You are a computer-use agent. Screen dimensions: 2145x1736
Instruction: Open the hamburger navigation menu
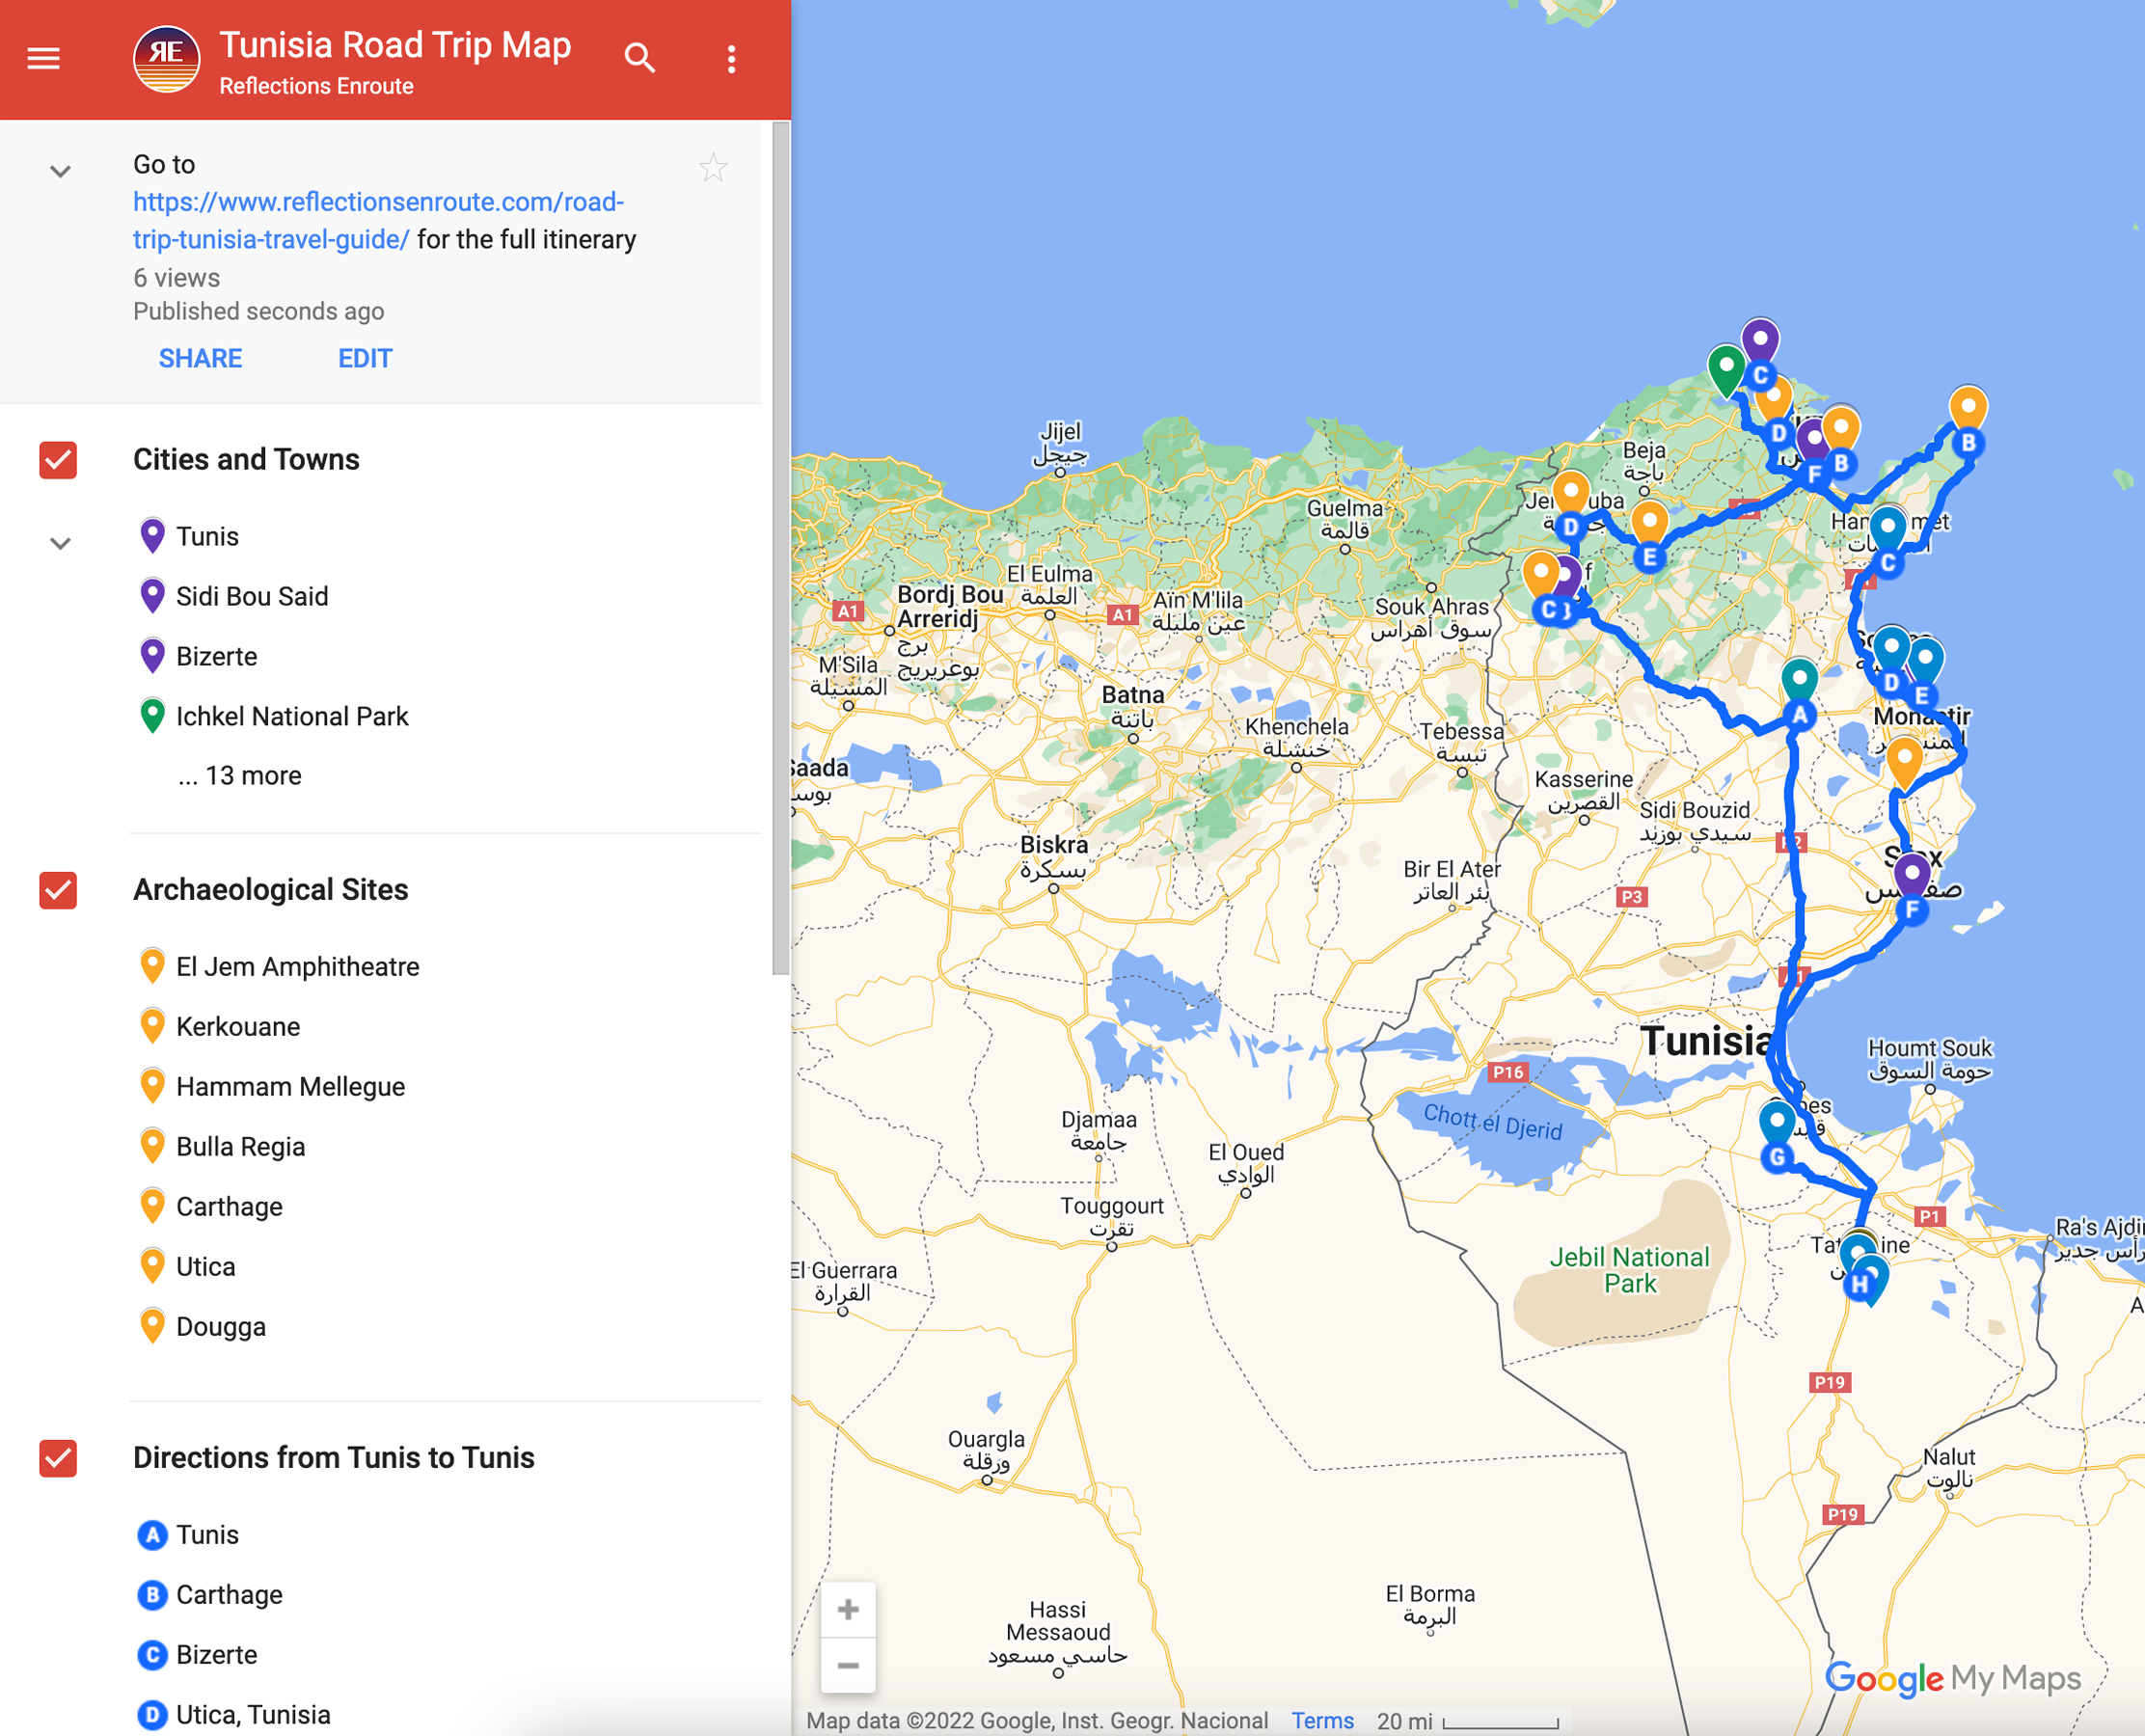point(43,57)
